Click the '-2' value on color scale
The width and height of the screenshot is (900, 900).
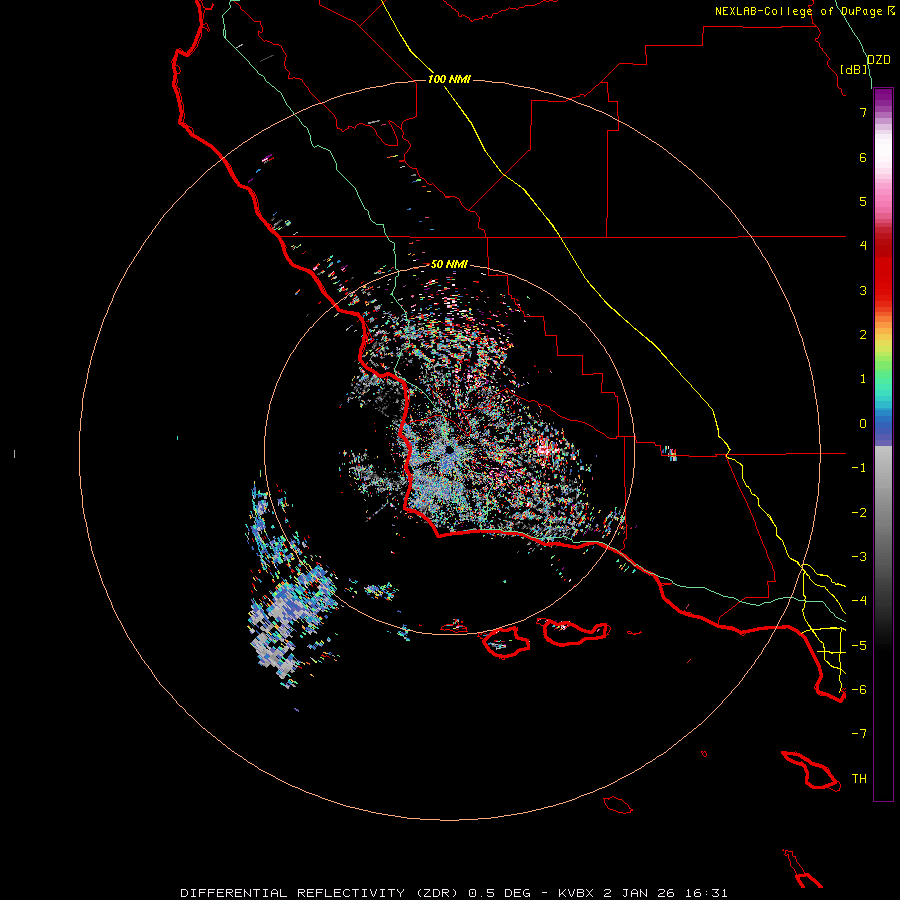pyautogui.click(x=859, y=513)
